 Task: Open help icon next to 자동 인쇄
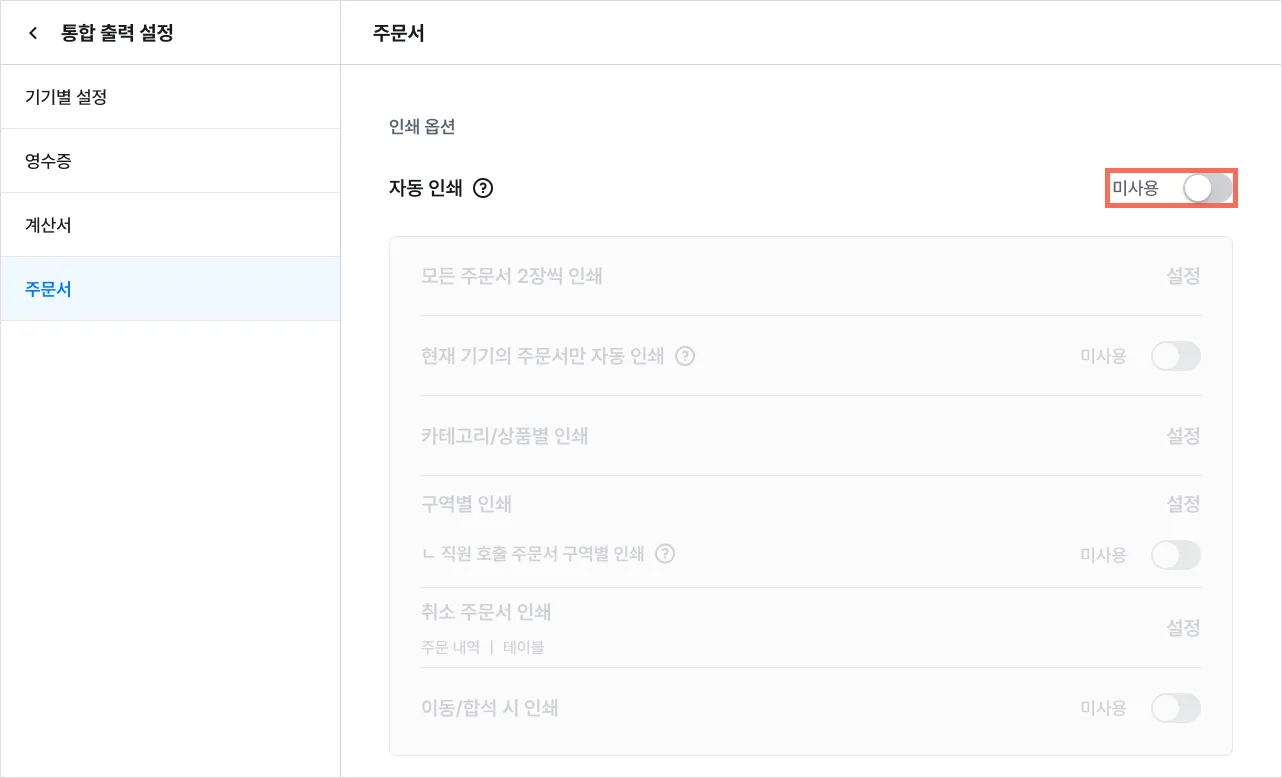[x=483, y=188]
